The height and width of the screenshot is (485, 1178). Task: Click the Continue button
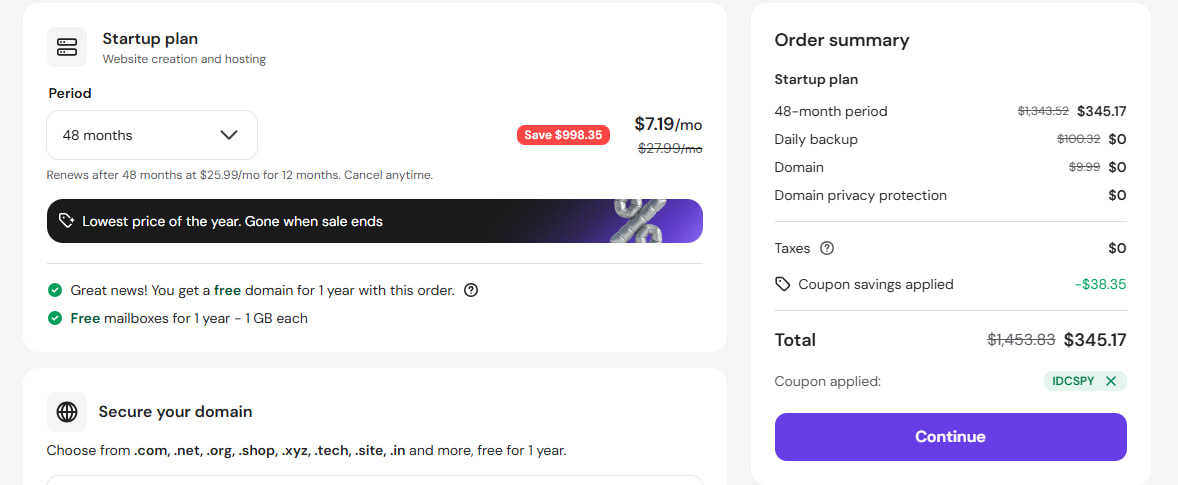(950, 437)
